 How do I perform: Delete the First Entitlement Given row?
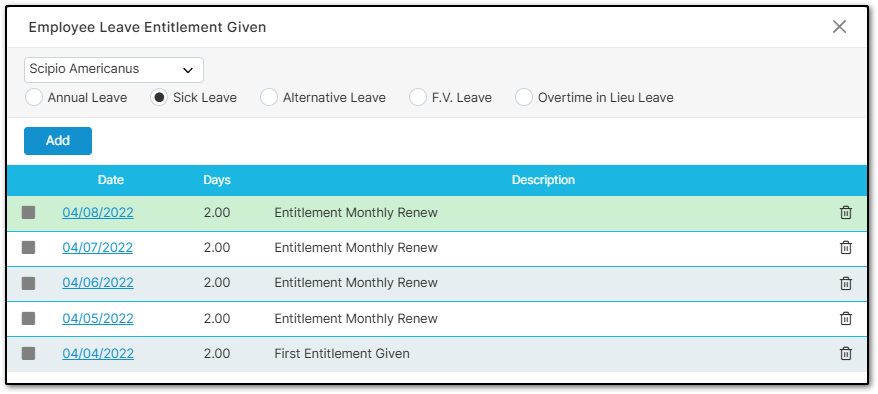click(x=846, y=354)
